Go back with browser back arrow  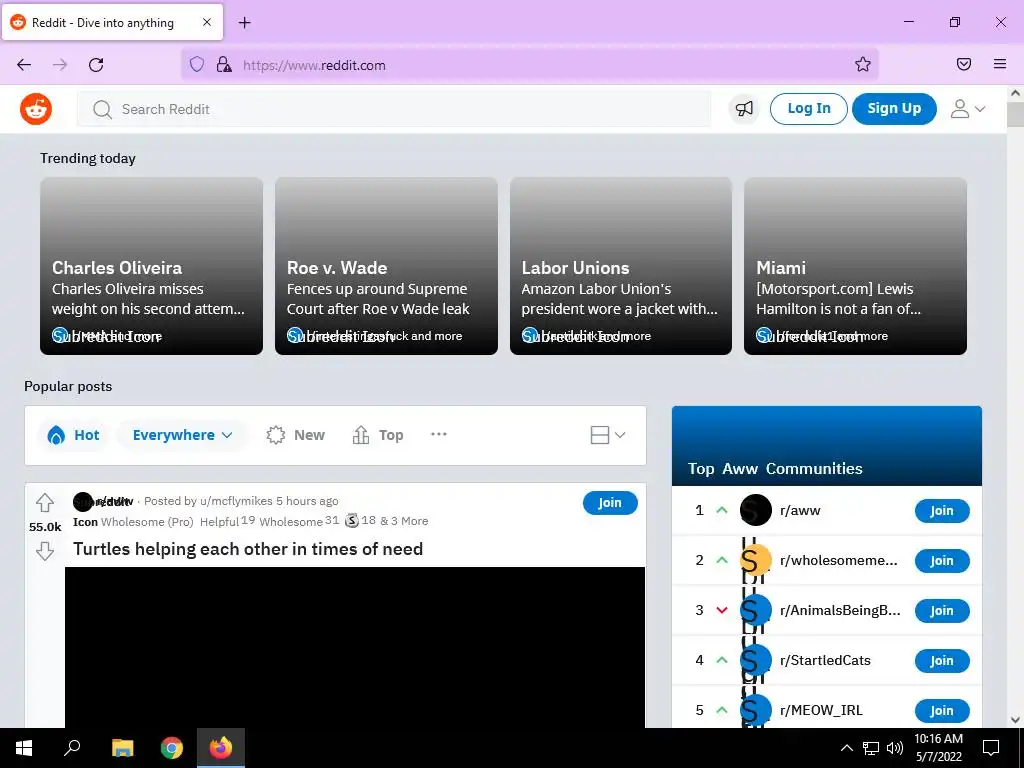(x=24, y=65)
